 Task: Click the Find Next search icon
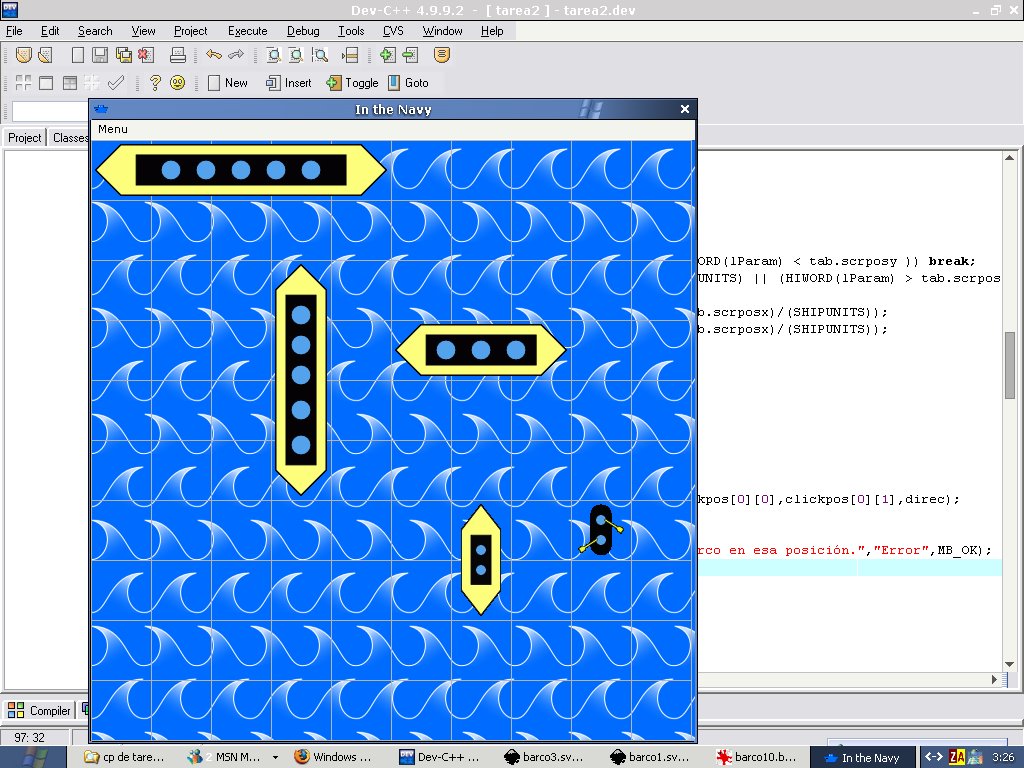coord(319,55)
